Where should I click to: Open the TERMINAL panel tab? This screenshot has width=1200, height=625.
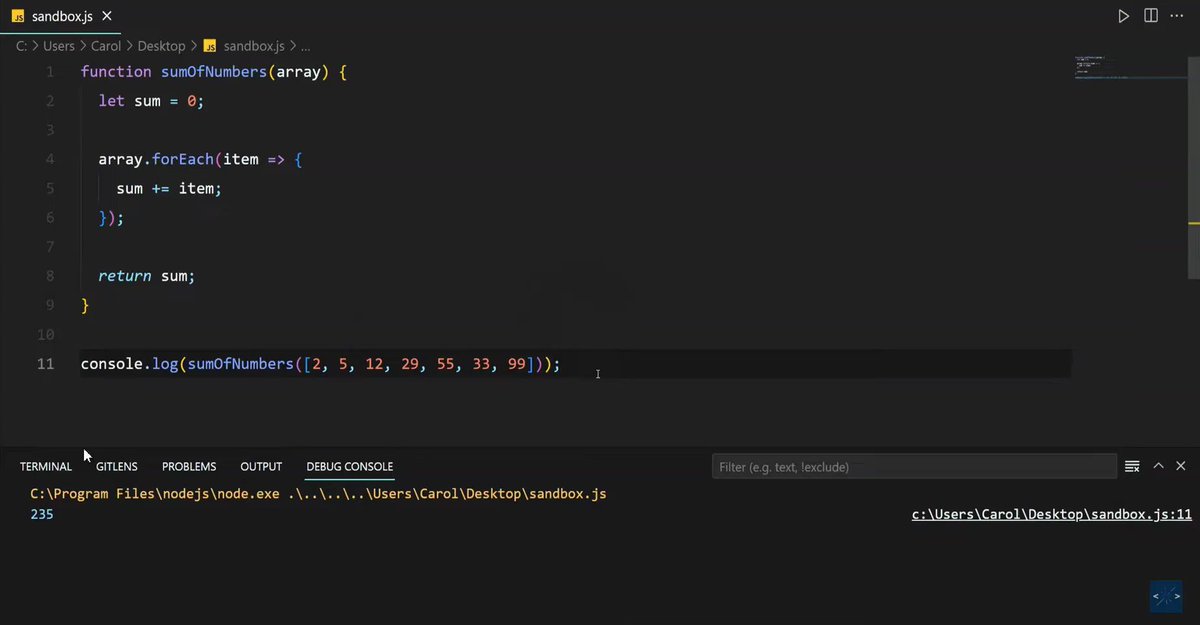point(46,466)
